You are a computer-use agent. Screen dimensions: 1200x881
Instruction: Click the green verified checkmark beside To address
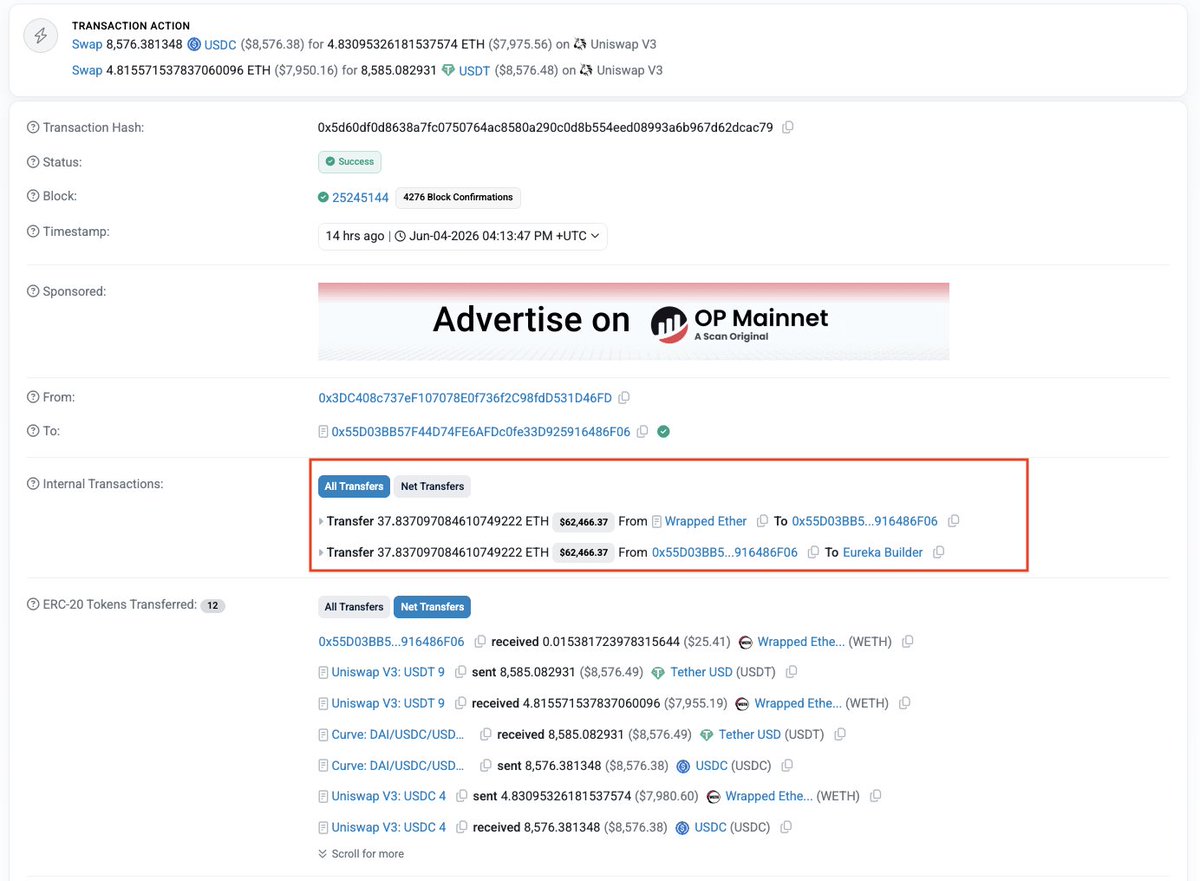coord(664,432)
